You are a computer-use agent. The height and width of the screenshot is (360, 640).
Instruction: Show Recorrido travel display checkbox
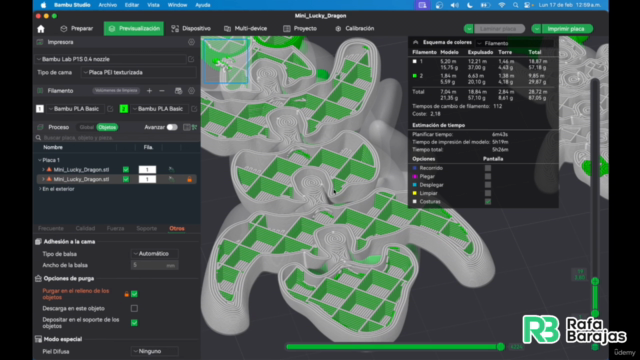[488, 168]
